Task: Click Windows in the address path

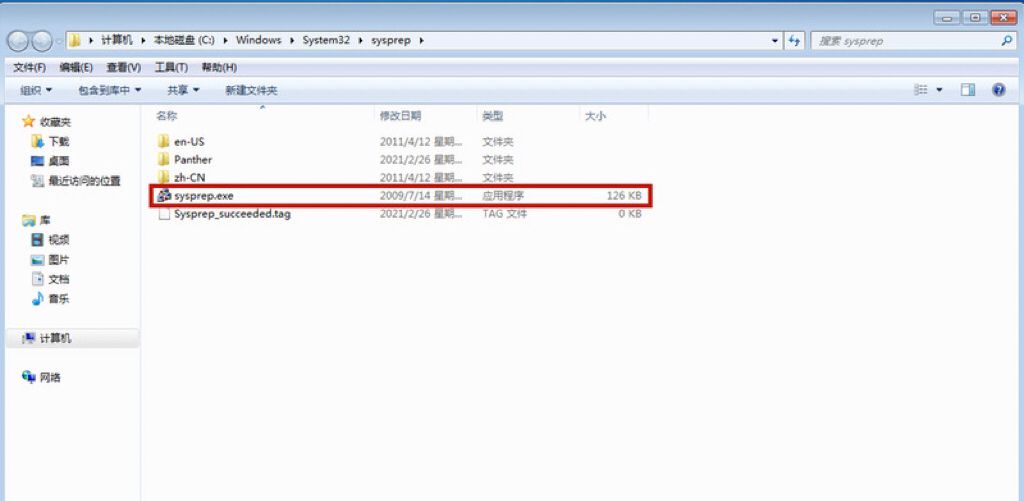Action: [259, 40]
